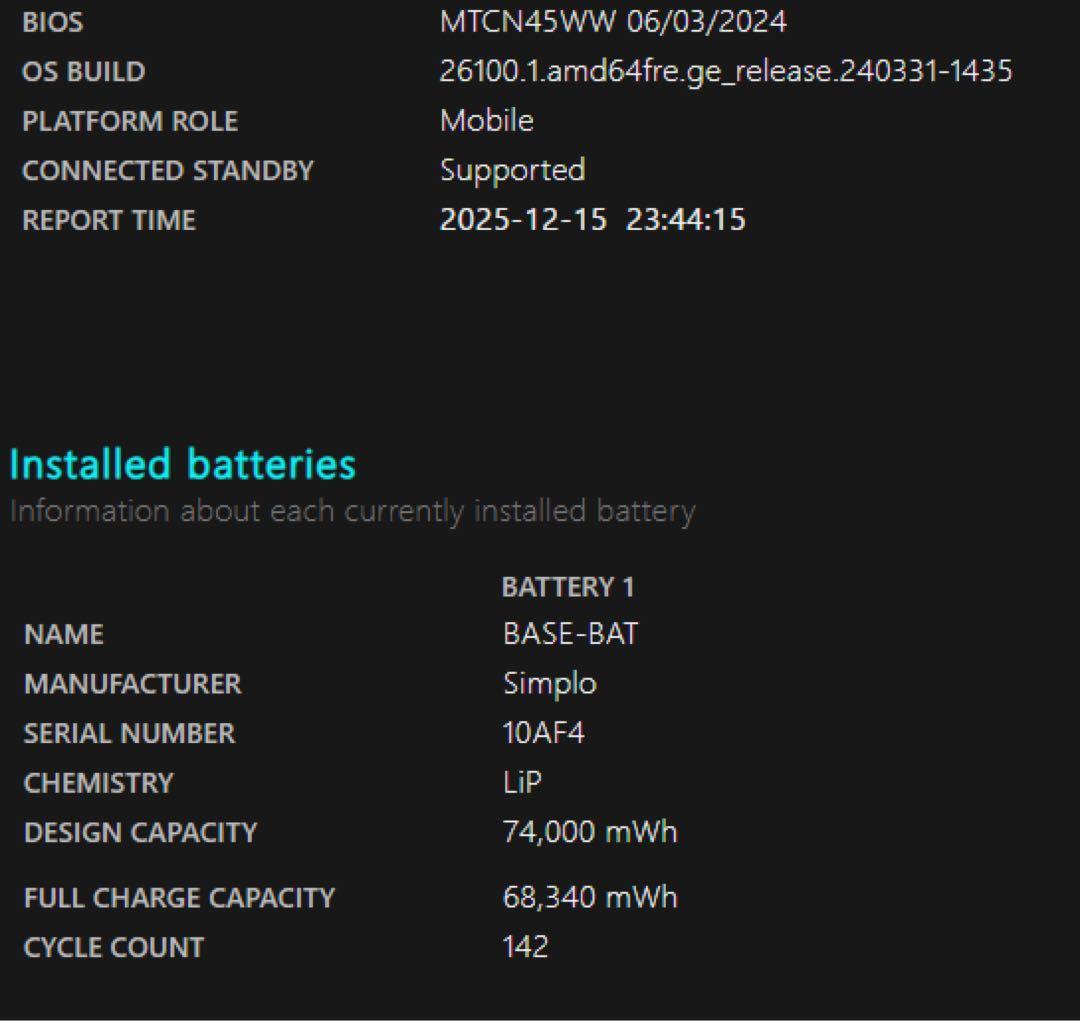
Task: Click the REPORT TIME label
Action: 109,221
